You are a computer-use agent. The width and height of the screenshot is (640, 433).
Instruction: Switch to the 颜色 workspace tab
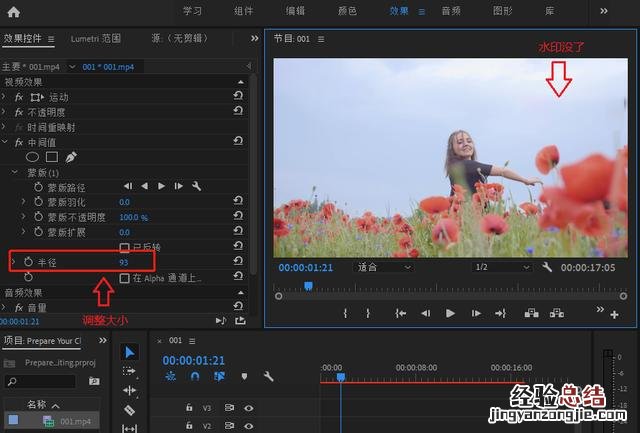click(347, 11)
